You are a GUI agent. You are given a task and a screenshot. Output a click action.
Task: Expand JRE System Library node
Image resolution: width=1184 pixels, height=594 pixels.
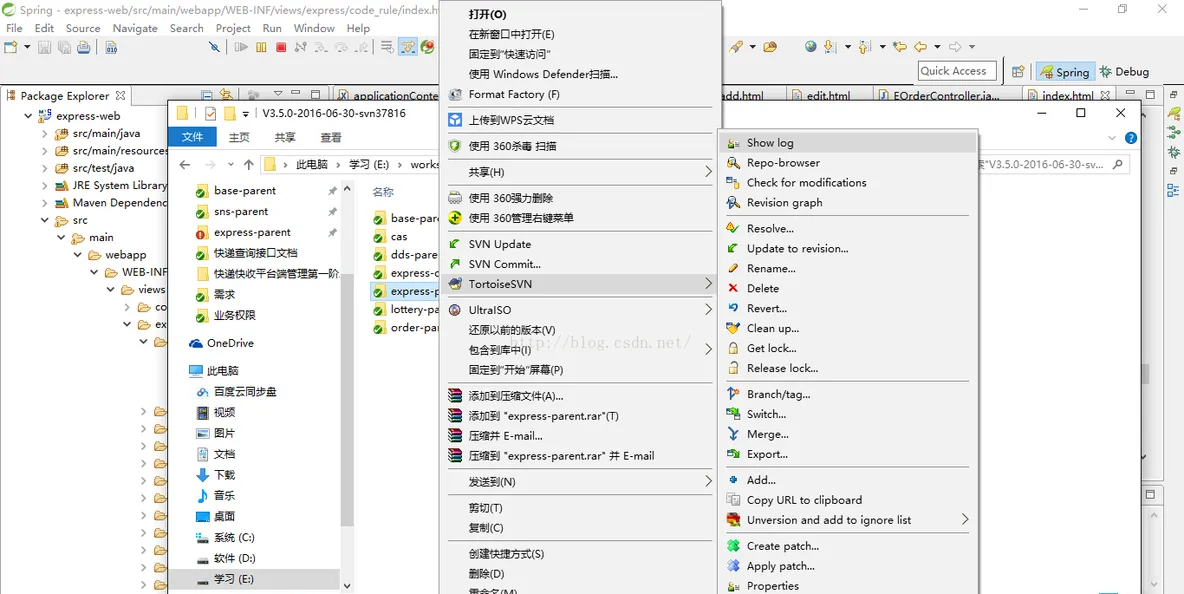[45, 185]
